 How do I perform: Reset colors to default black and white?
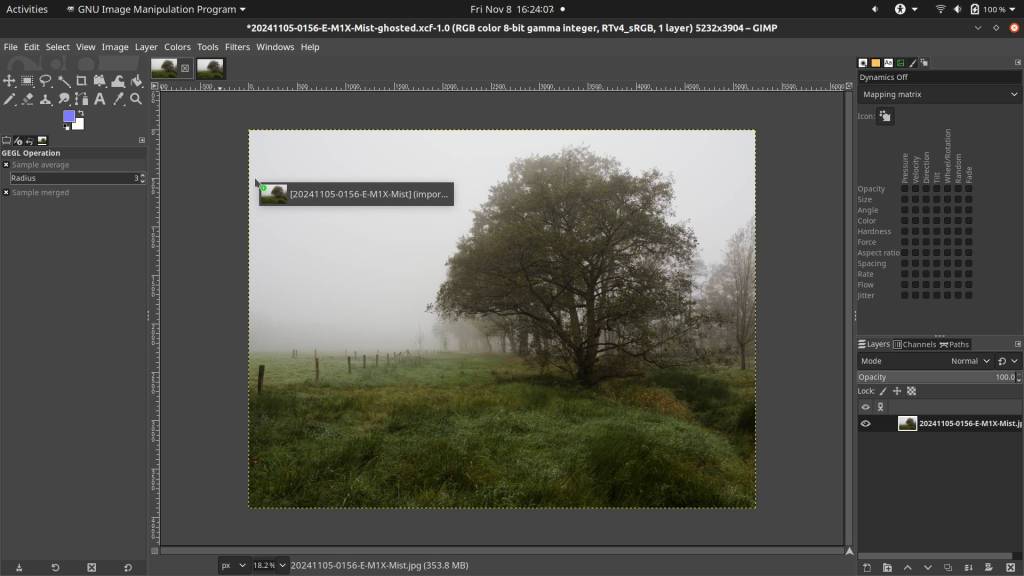pos(66,127)
